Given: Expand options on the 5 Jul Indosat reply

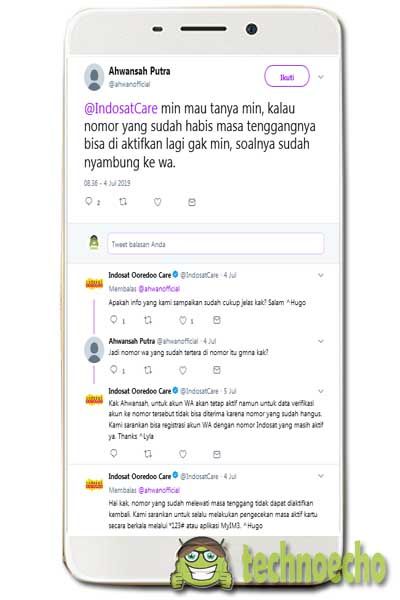Looking at the screenshot, I should [321, 391].
